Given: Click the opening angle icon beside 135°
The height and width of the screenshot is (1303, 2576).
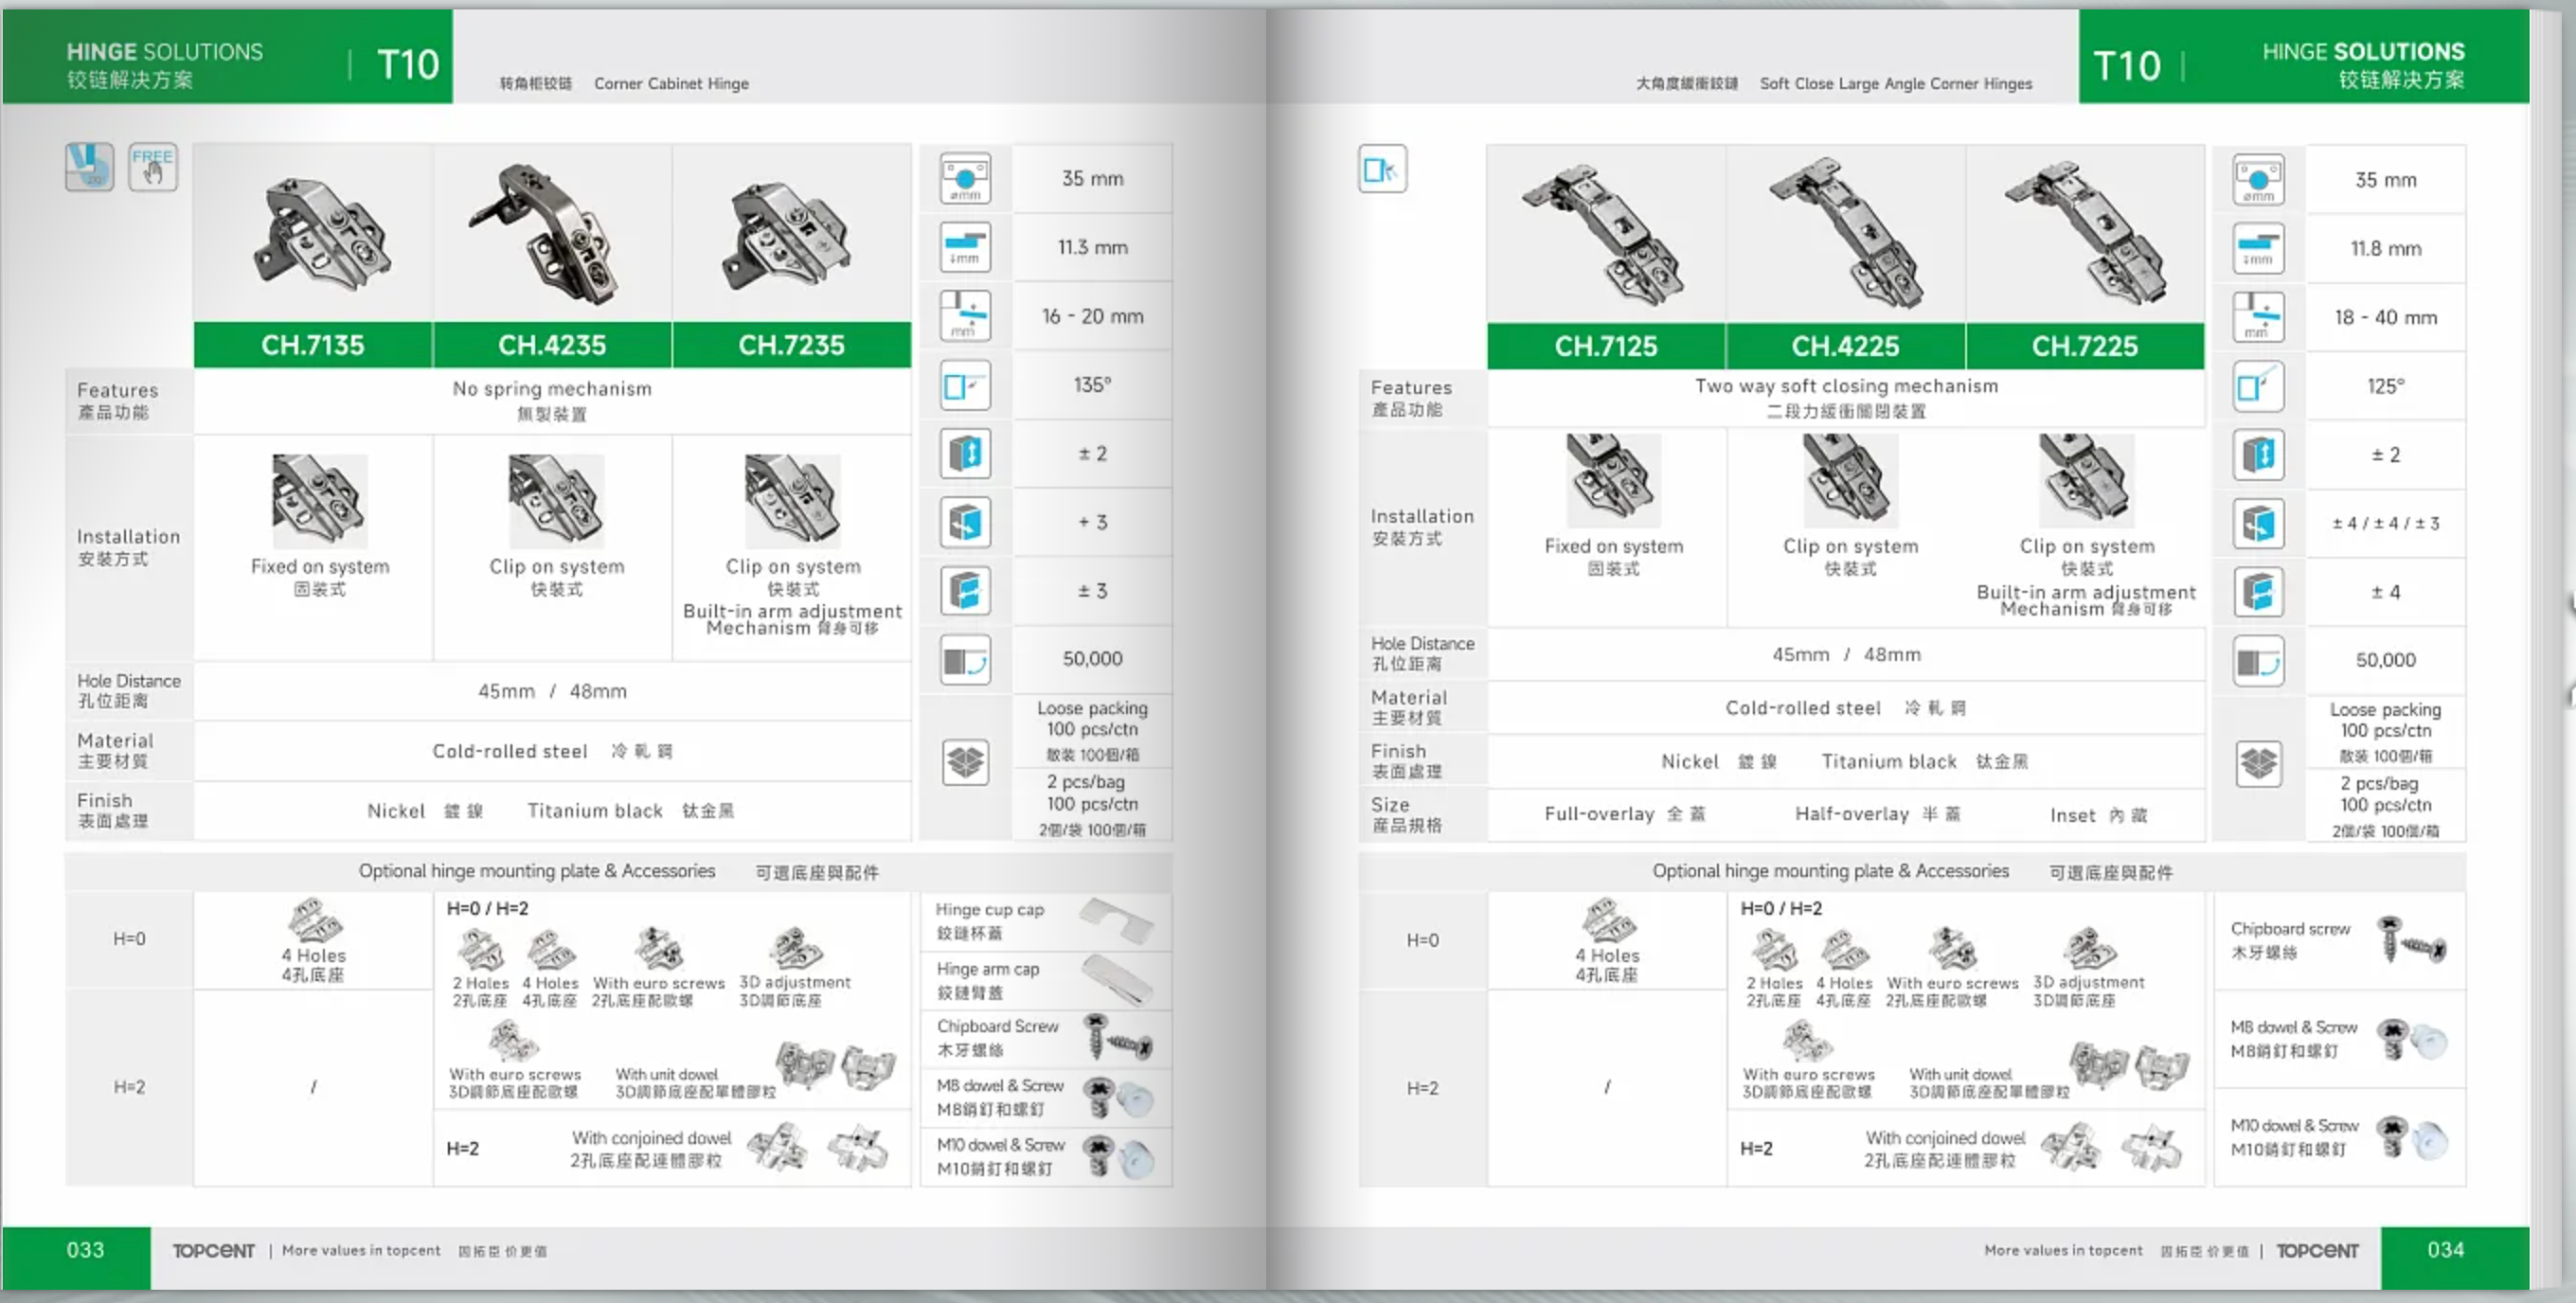Looking at the screenshot, I should coord(965,385).
